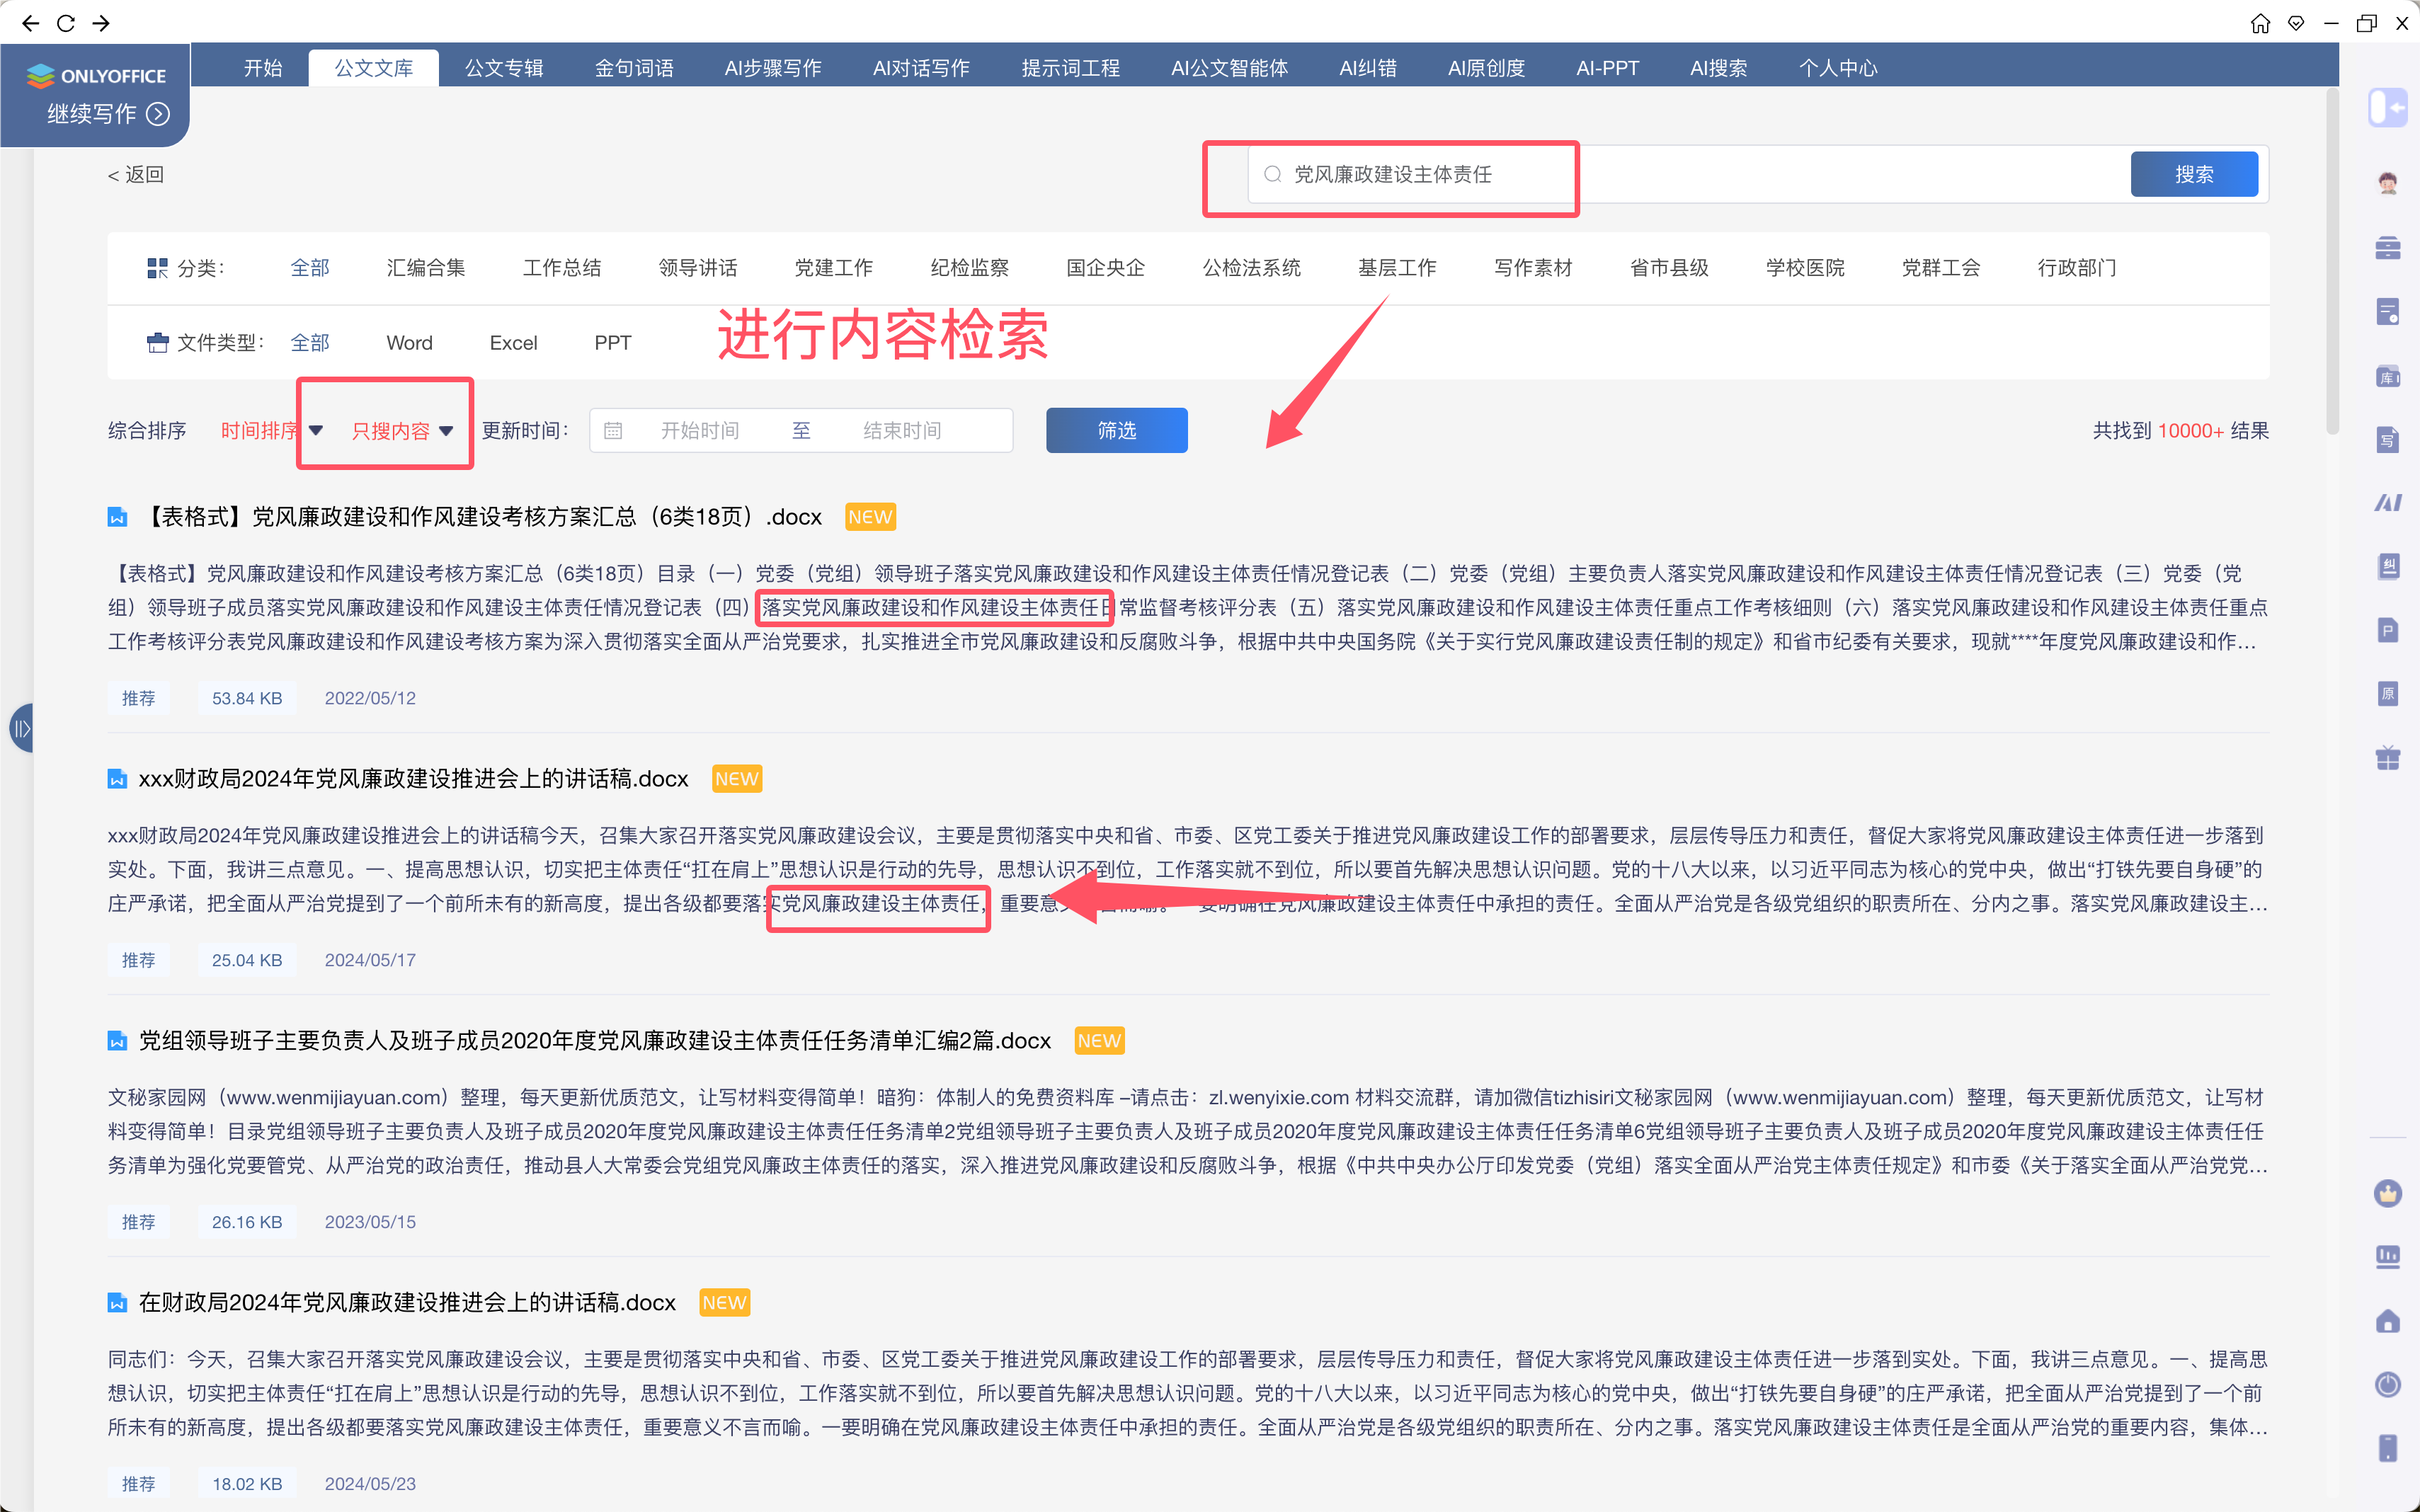Expand the left panel handle on edge
The image size is (2420, 1512).
pyautogui.click(x=21, y=728)
